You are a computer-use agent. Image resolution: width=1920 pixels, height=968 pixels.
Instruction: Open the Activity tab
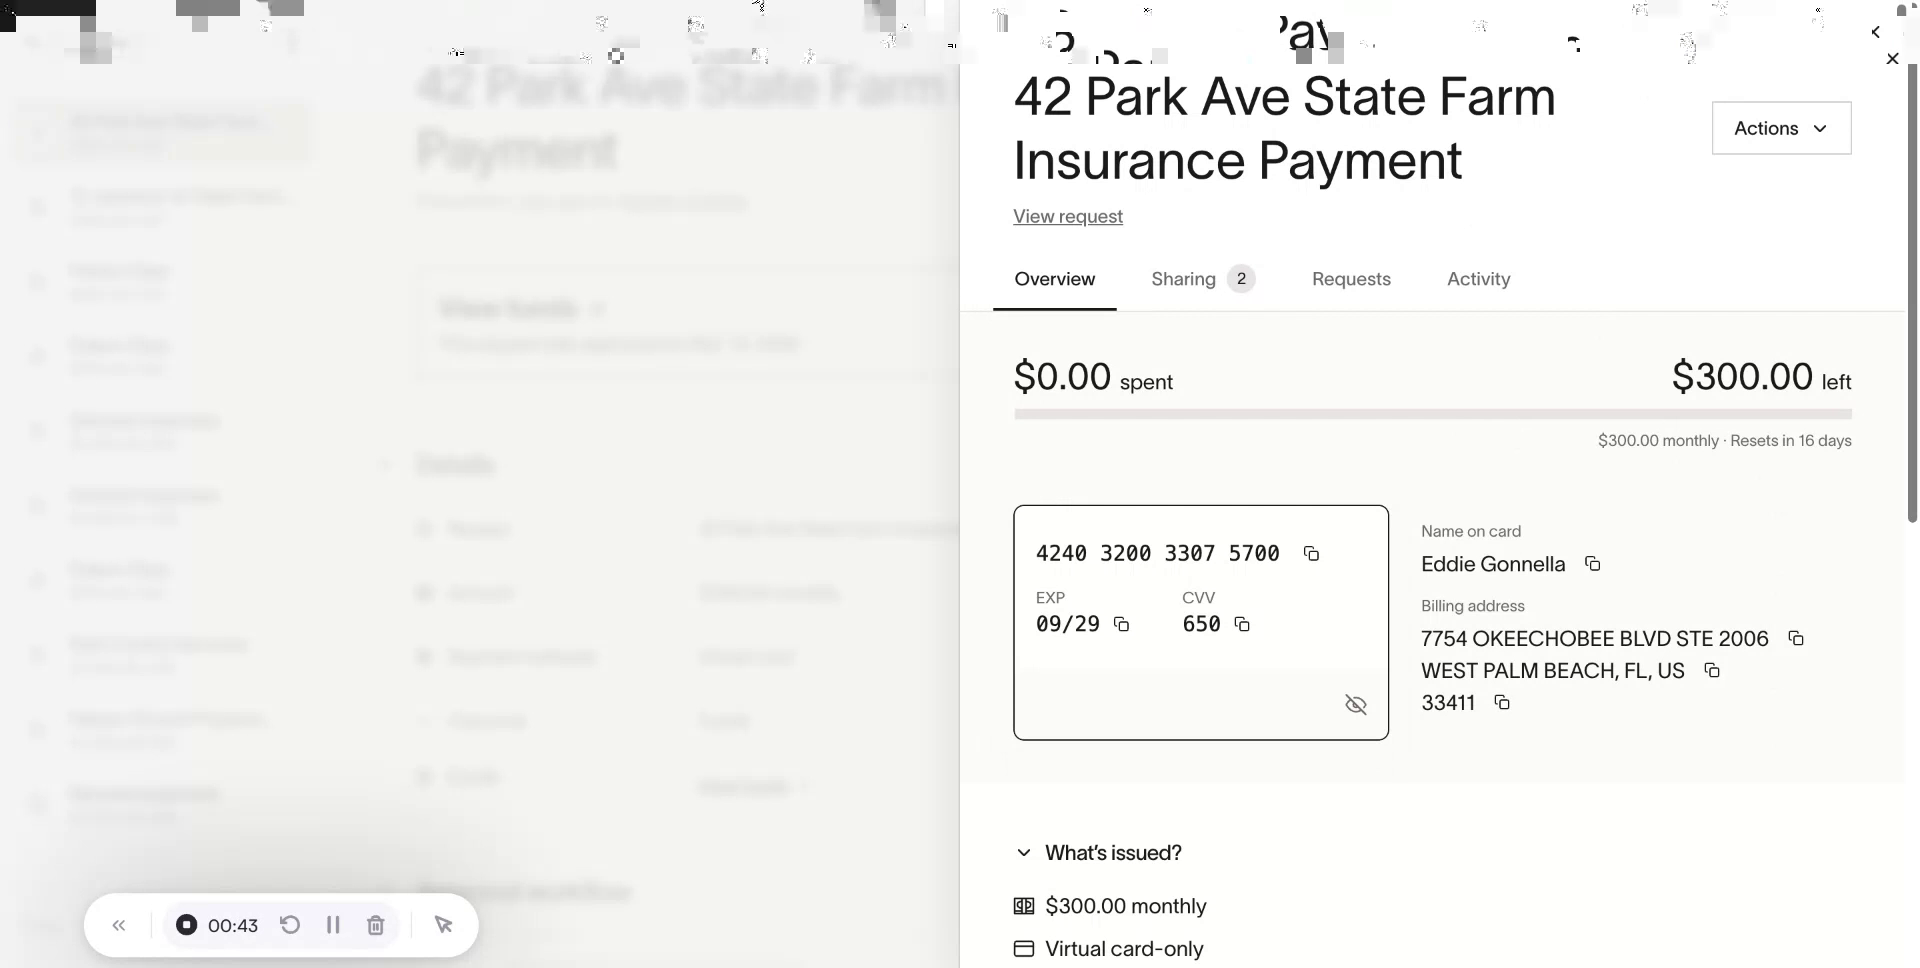(x=1478, y=279)
